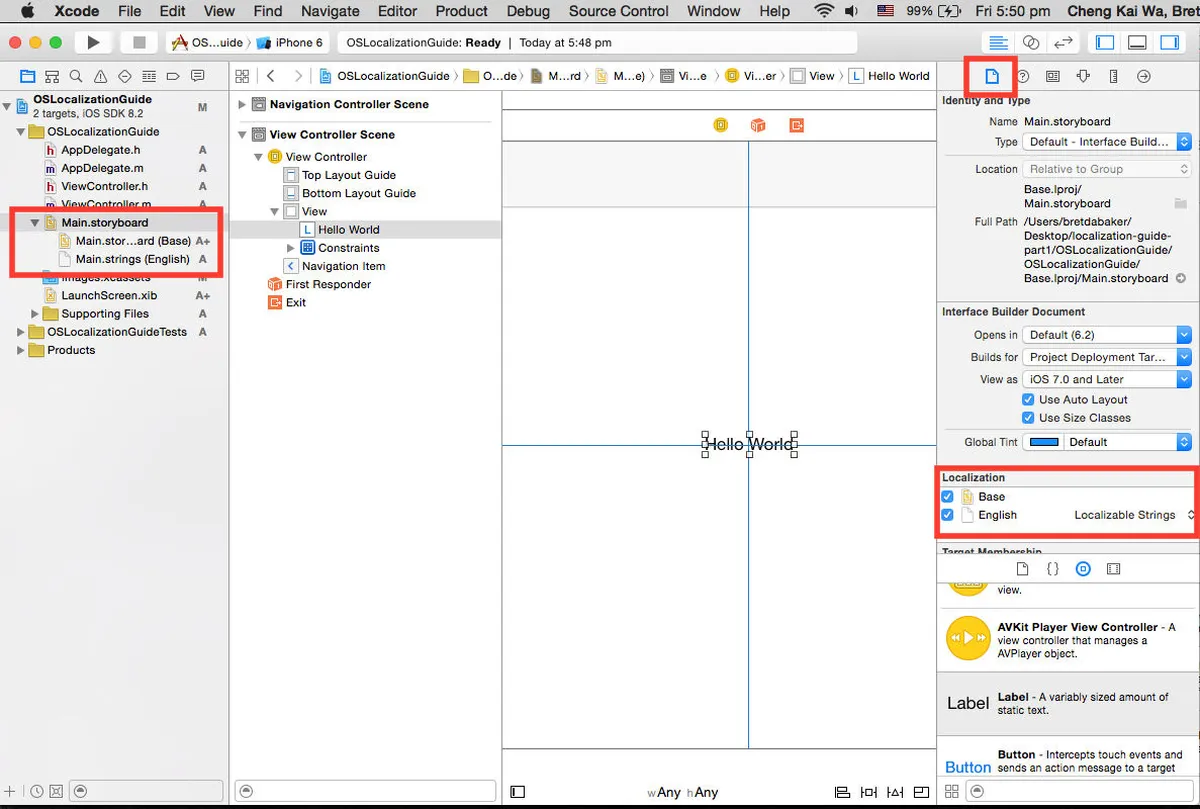This screenshot has width=1200, height=809.
Task: Expand the Constraints outline item
Action: click(x=291, y=248)
